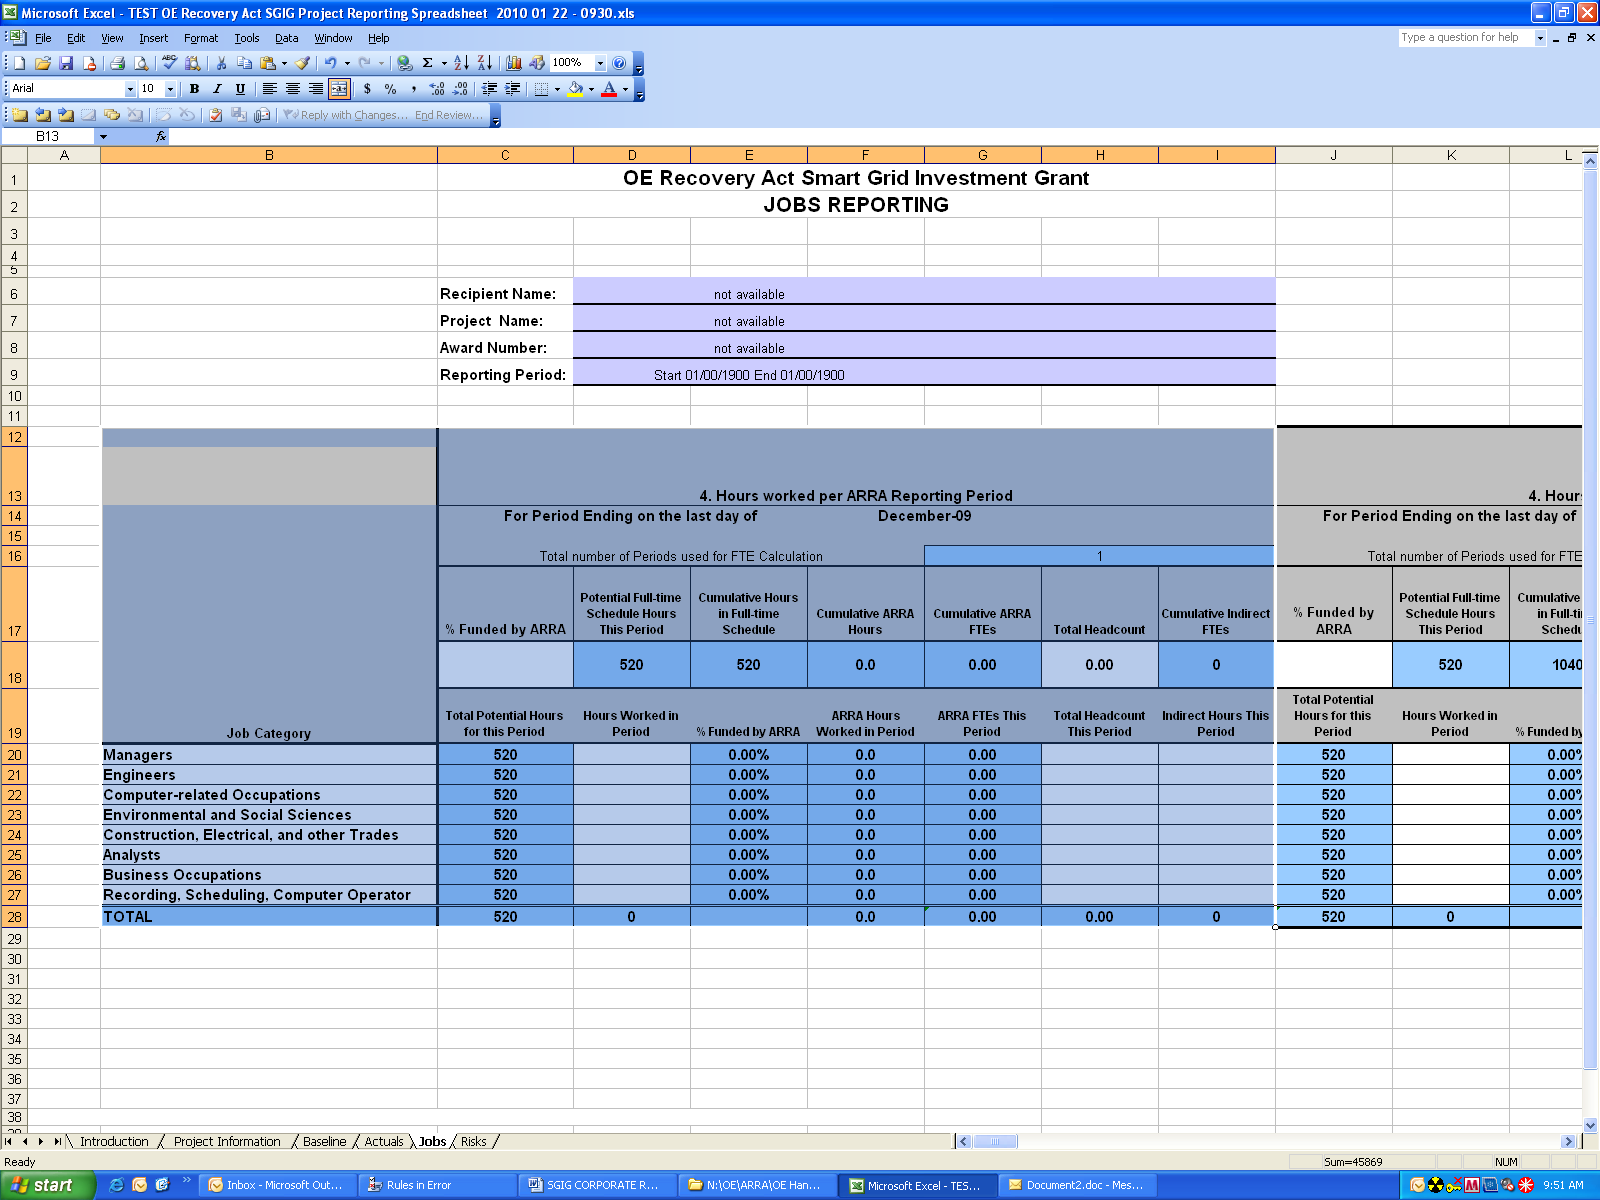The width and height of the screenshot is (1600, 1200).
Task: Apply Currency Style dollar format
Action: point(367,89)
